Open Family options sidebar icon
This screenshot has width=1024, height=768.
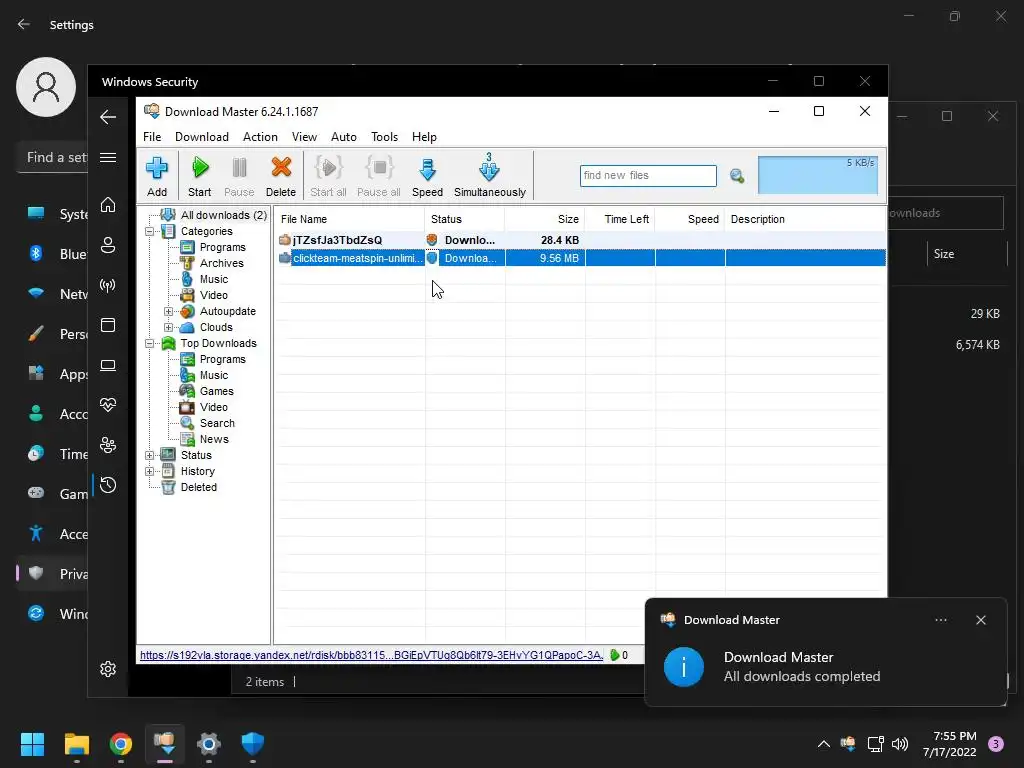pos(108,445)
